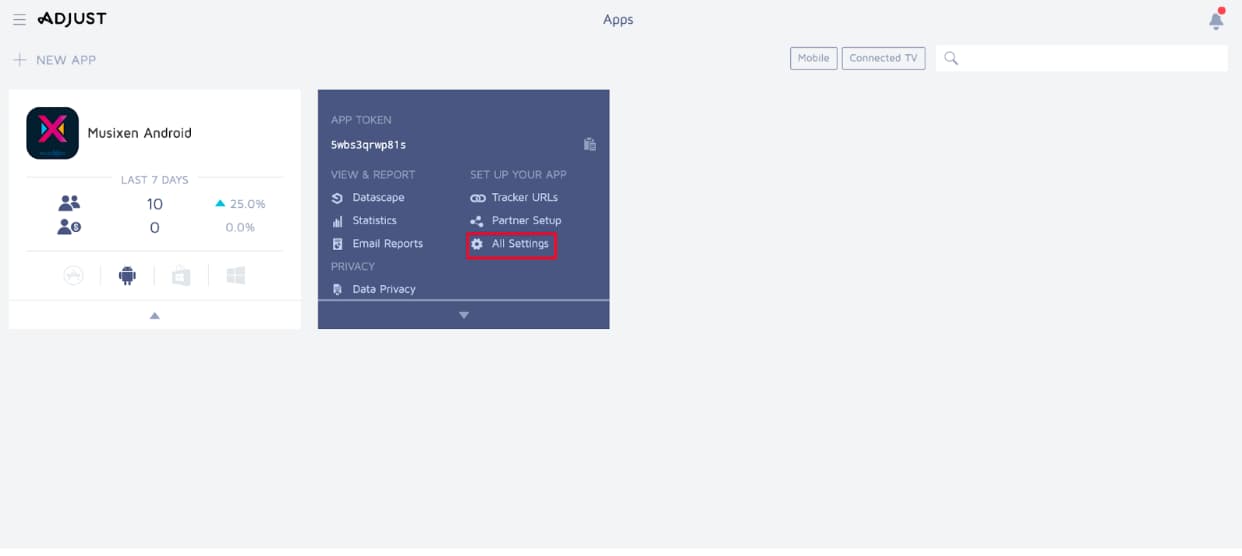Click the installs count 10
Screen dimensions: 1242x556
click(154, 204)
